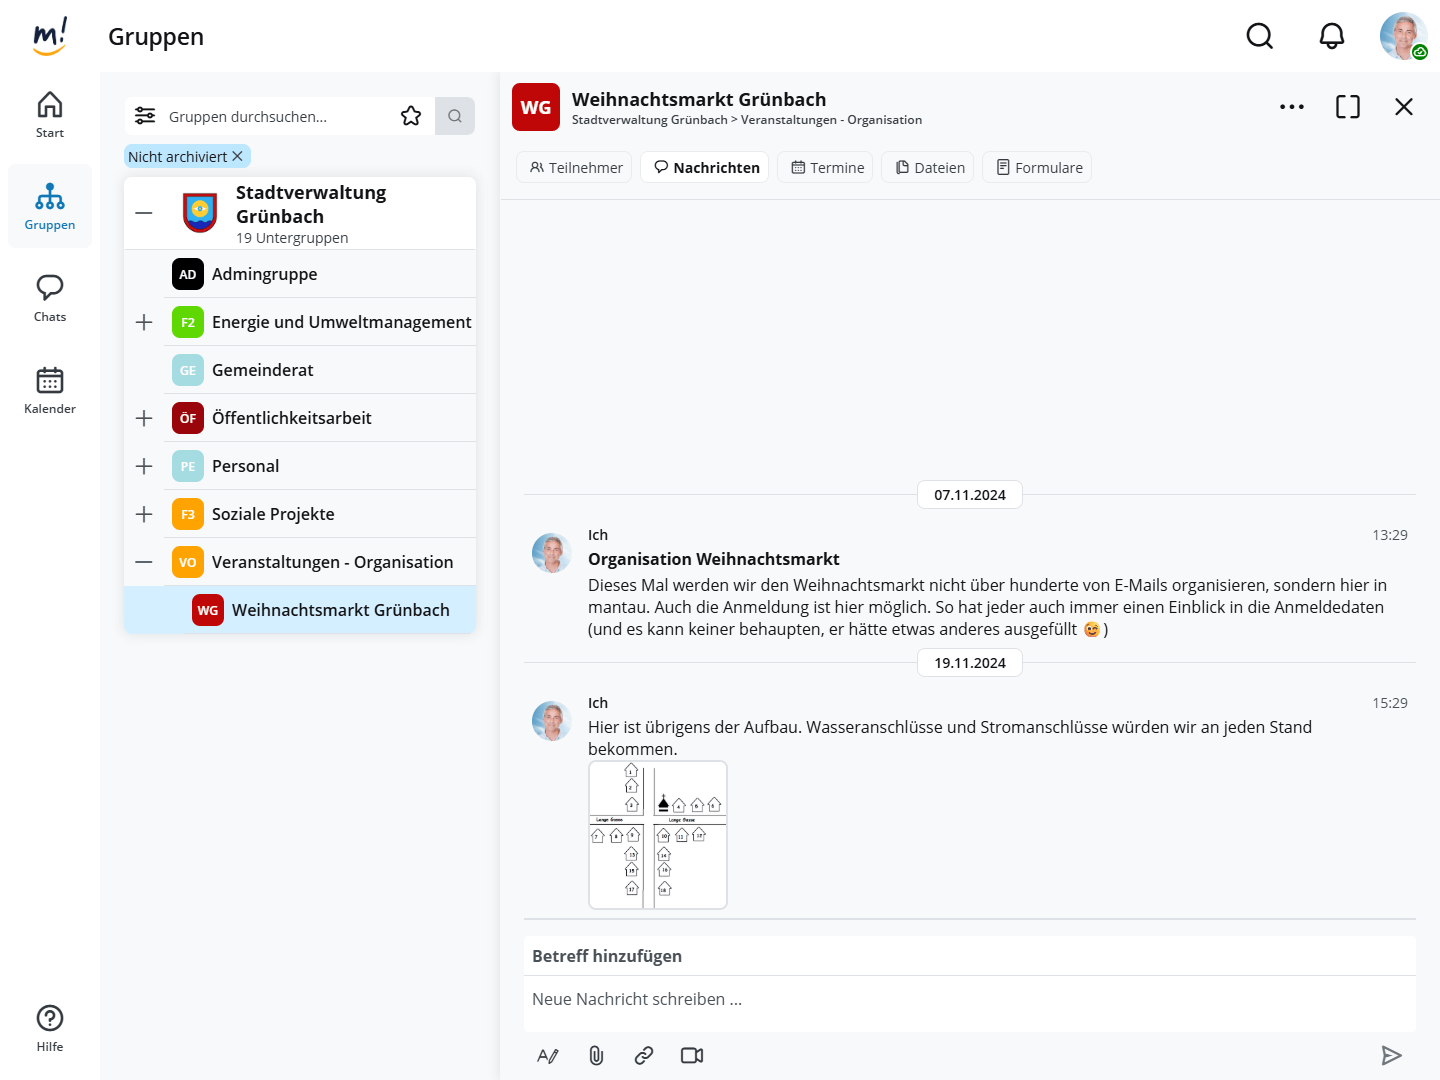
Task: Open the notifications bell
Action: (1331, 37)
